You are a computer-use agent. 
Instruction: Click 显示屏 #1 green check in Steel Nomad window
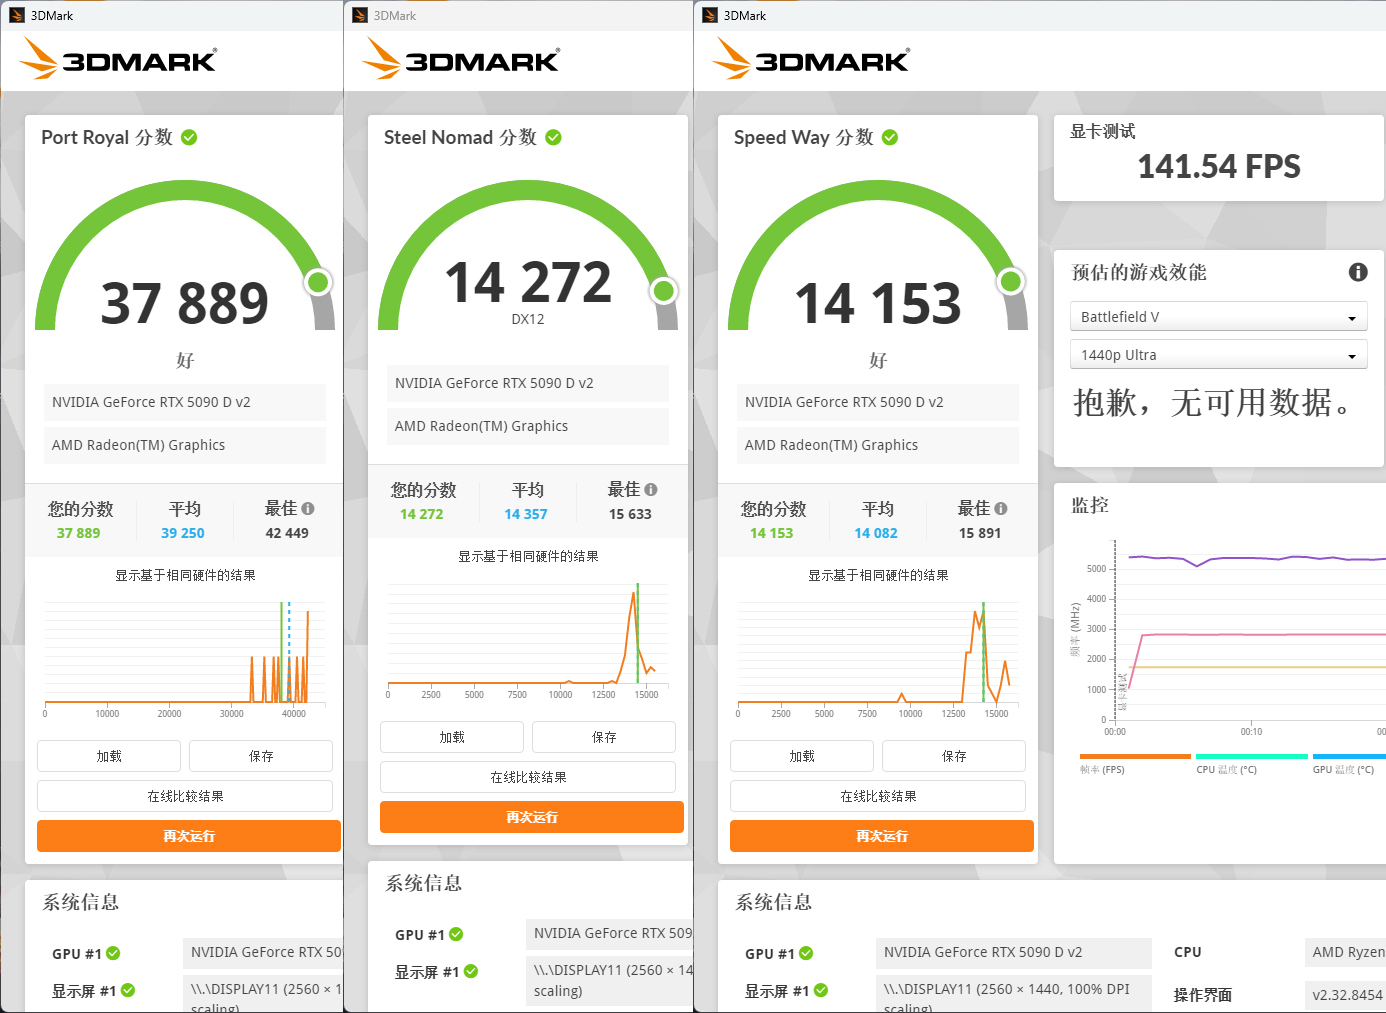(x=471, y=971)
